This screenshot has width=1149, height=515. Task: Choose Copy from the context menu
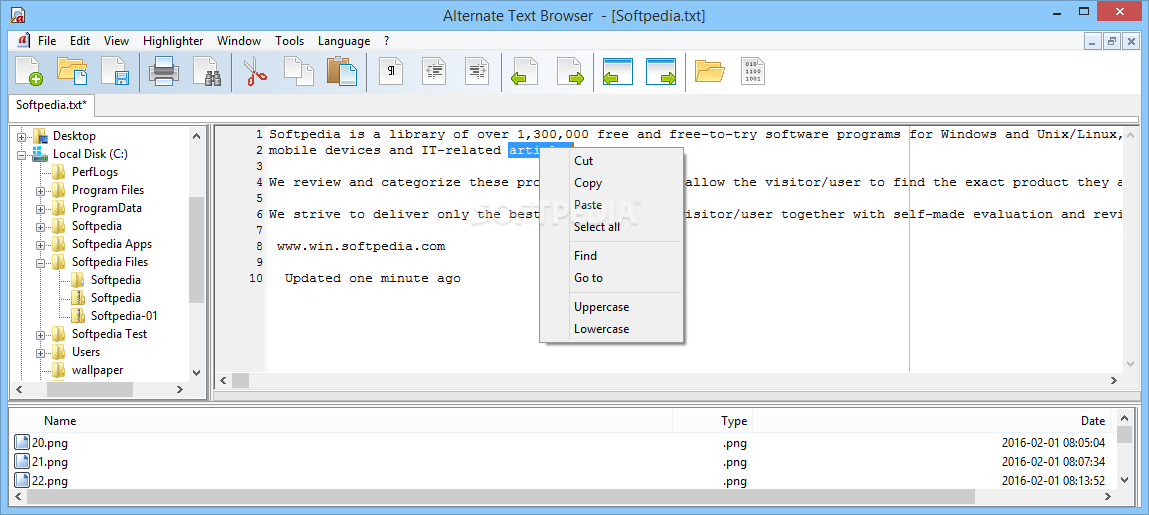pyautogui.click(x=611, y=183)
